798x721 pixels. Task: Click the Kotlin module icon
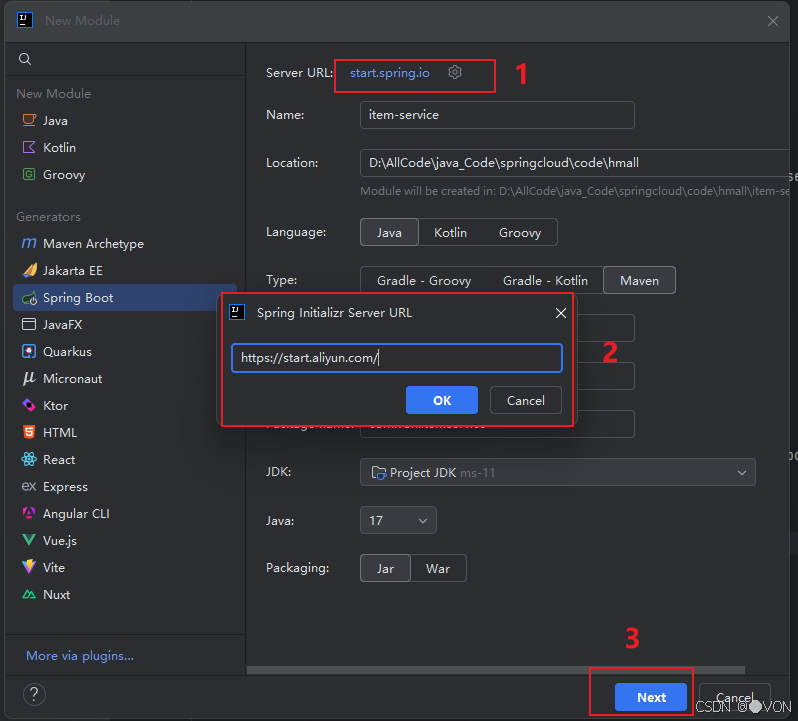pyautogui.click(x=29, y=147)
